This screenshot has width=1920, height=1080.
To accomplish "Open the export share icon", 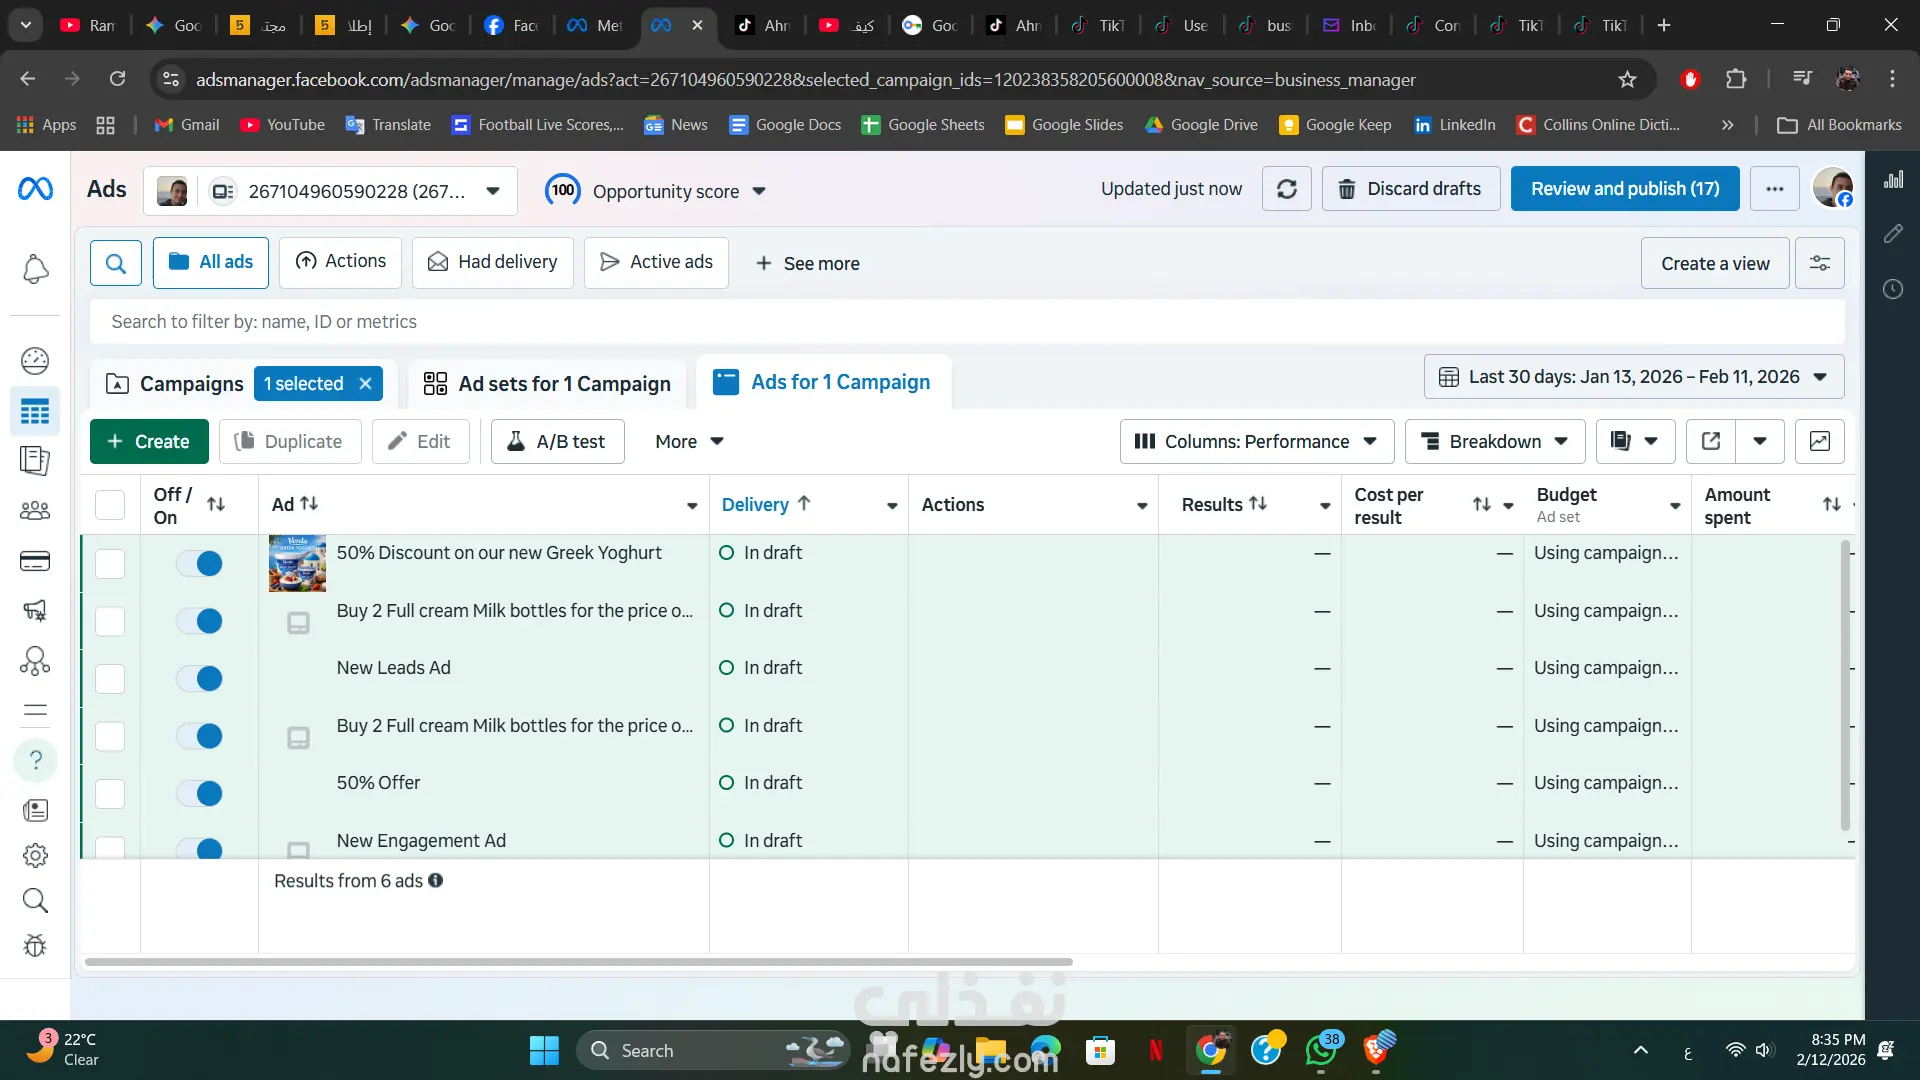I will coord(1710,441).
